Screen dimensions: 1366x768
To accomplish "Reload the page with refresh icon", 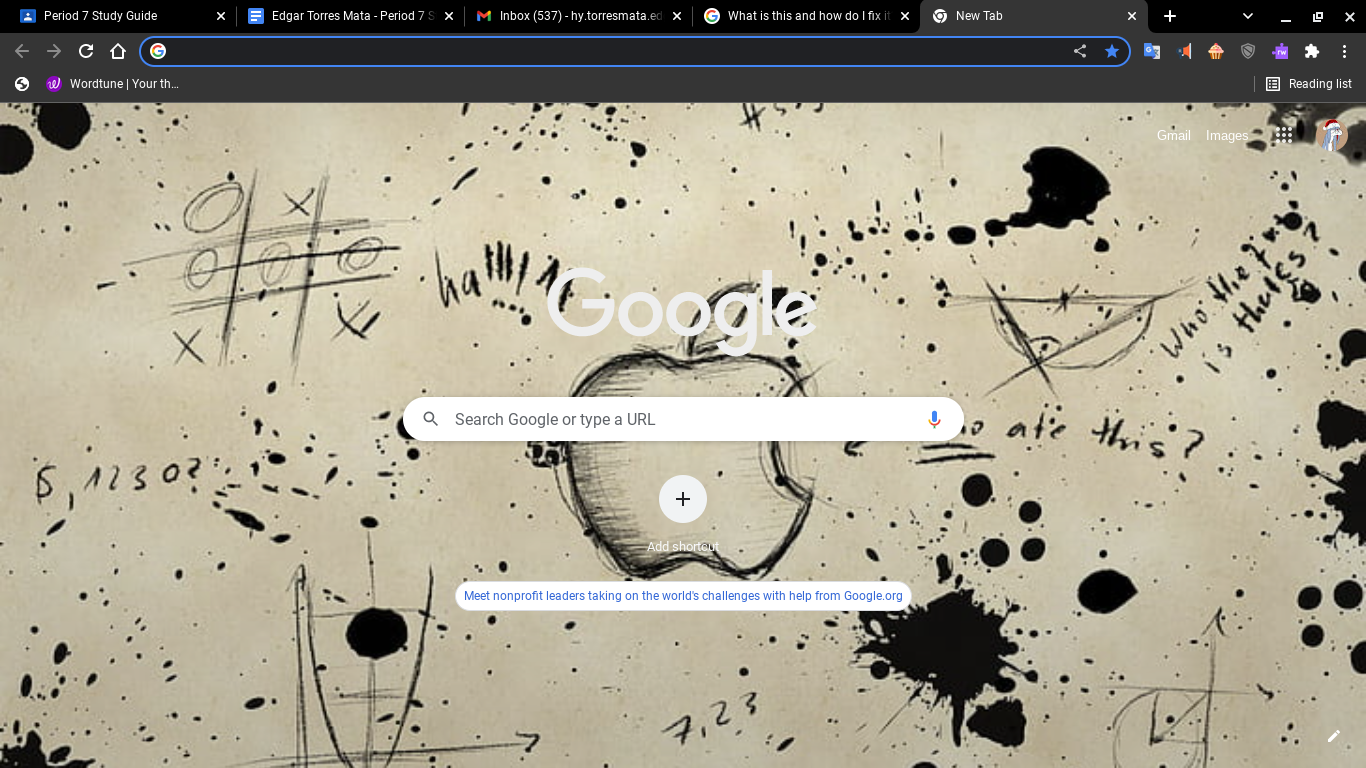I will pos(86,51).
